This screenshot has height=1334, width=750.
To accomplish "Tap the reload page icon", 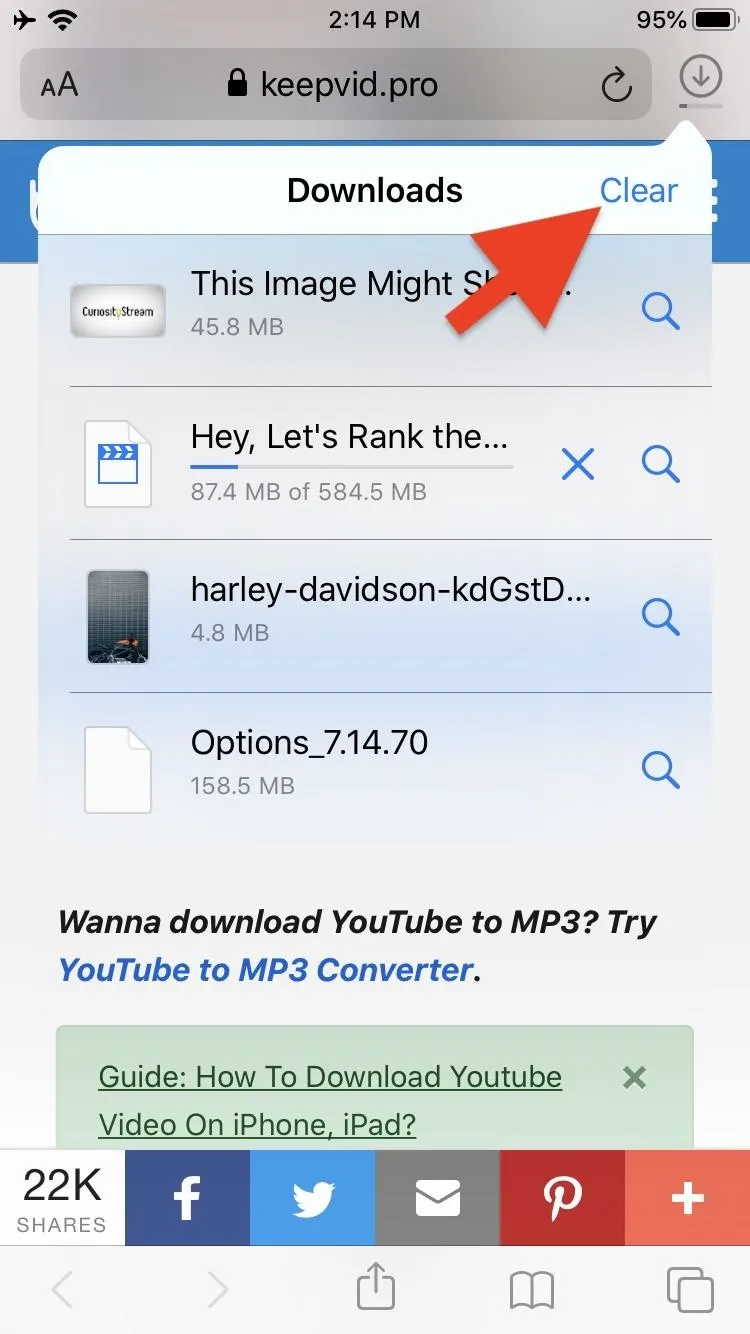I will pos(616,85).
